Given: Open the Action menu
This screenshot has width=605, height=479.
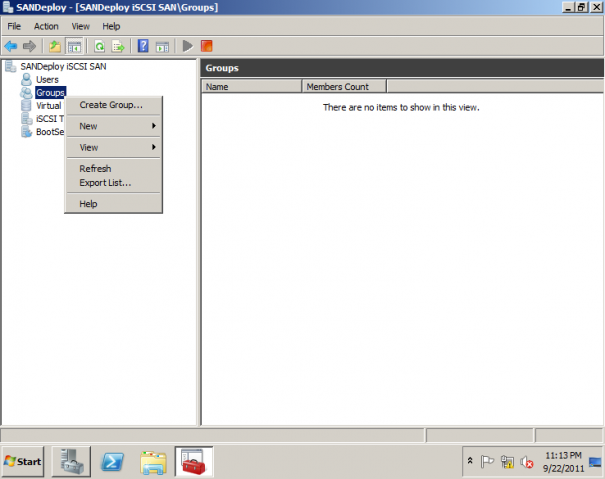Looking at the screenshot, I should coord(46,26).
